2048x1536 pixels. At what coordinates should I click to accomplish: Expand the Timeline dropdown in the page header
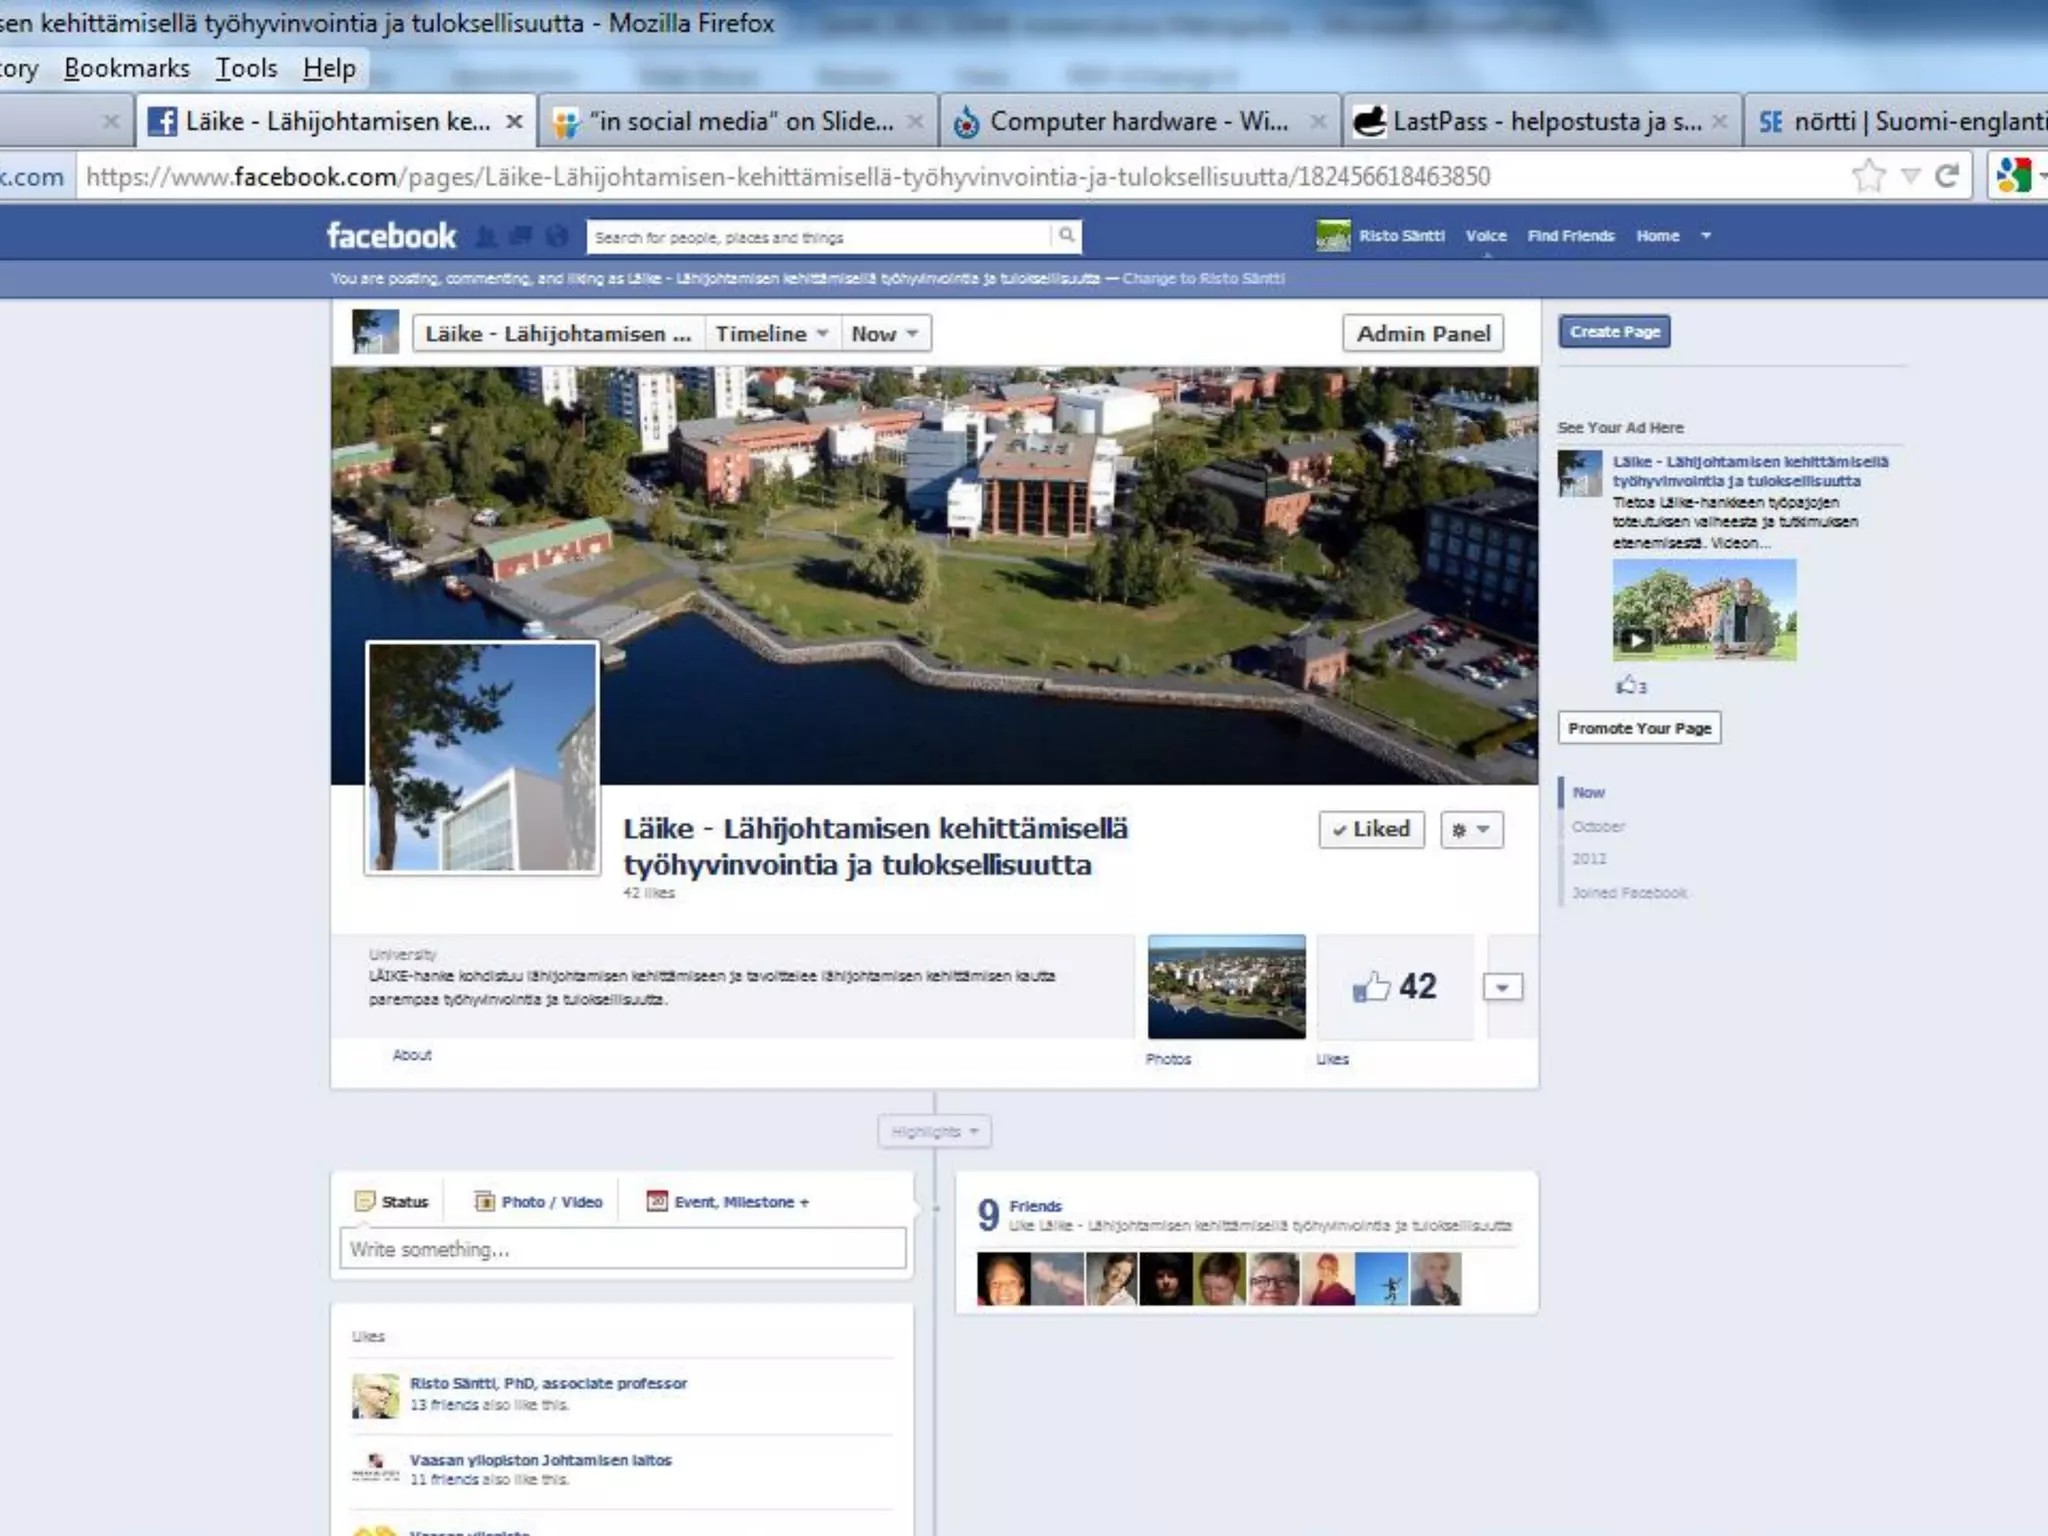pos(772,334)
